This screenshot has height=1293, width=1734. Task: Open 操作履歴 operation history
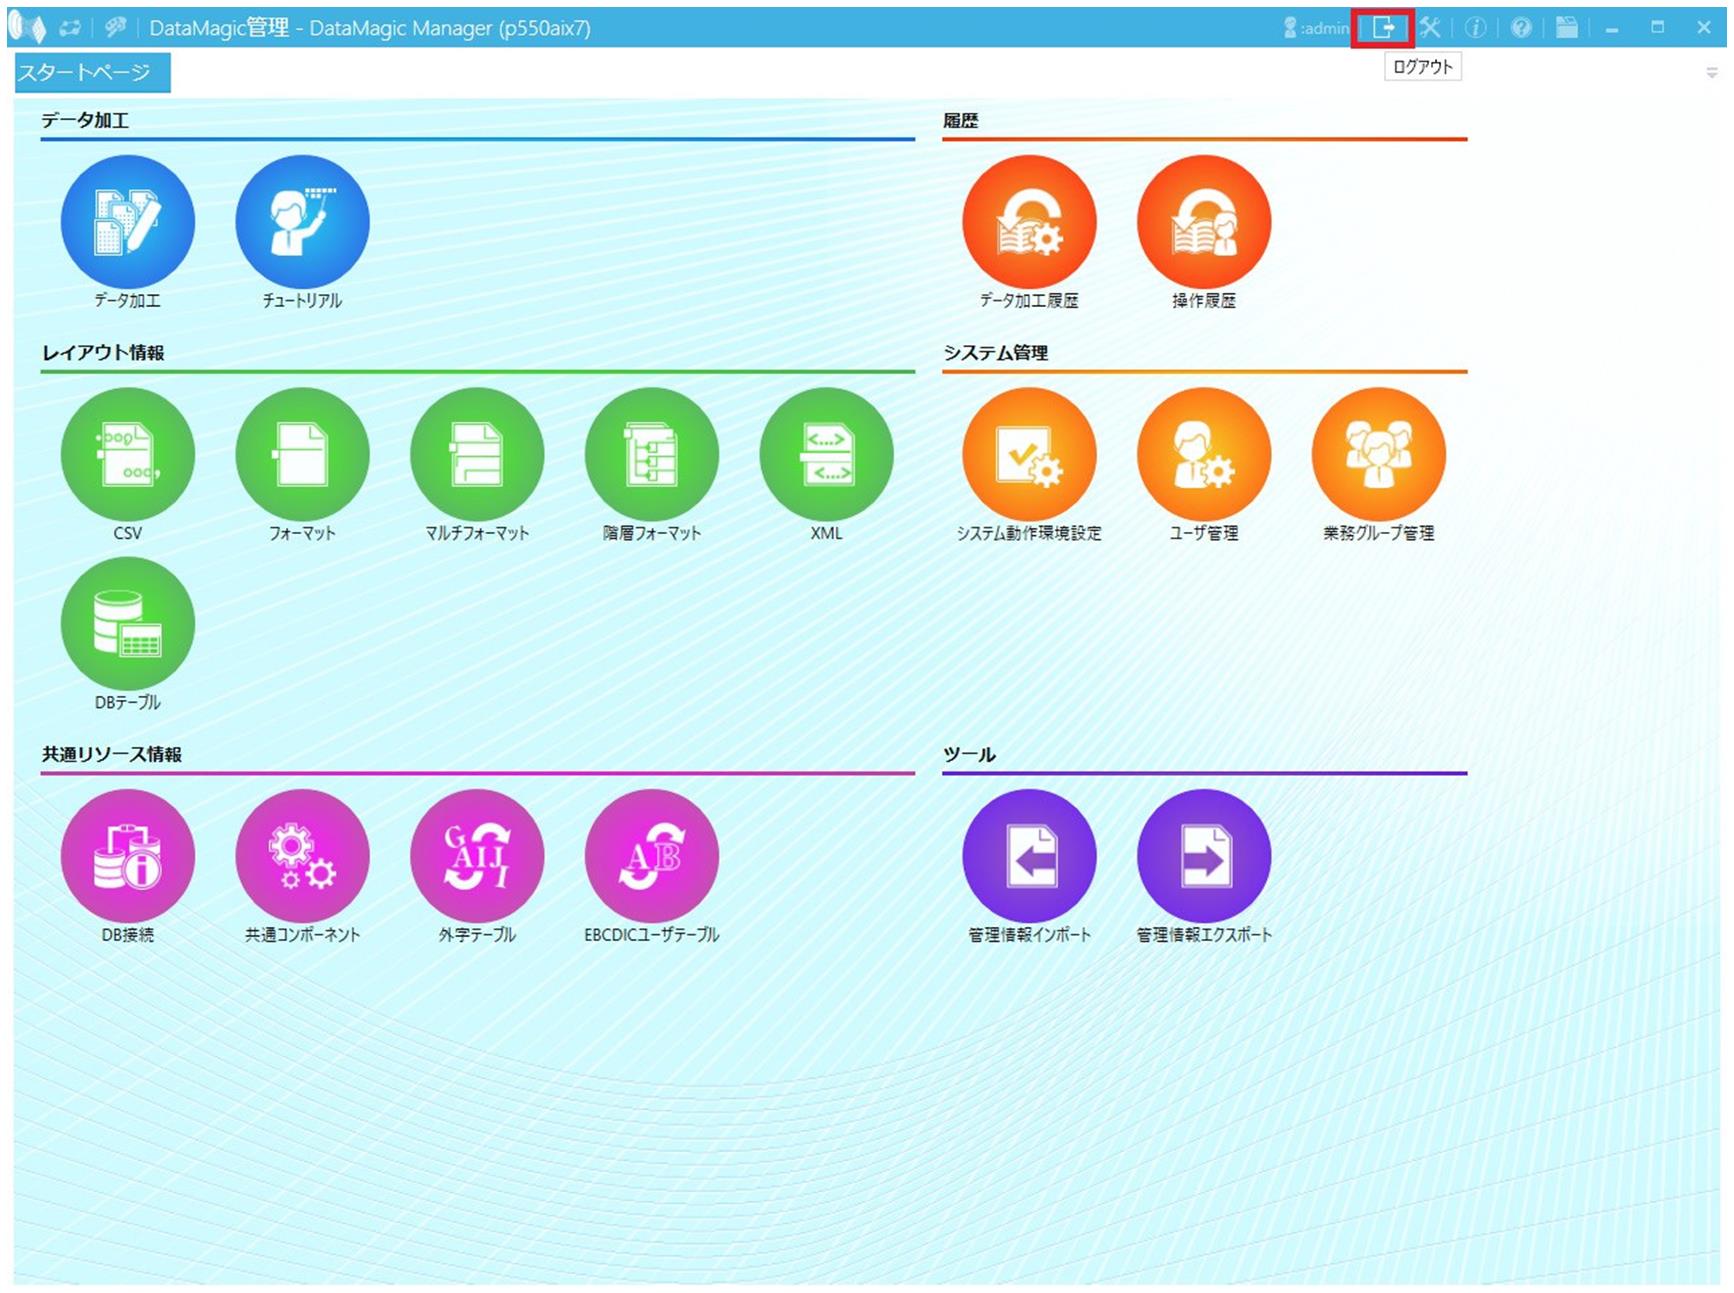point(1204,222)
